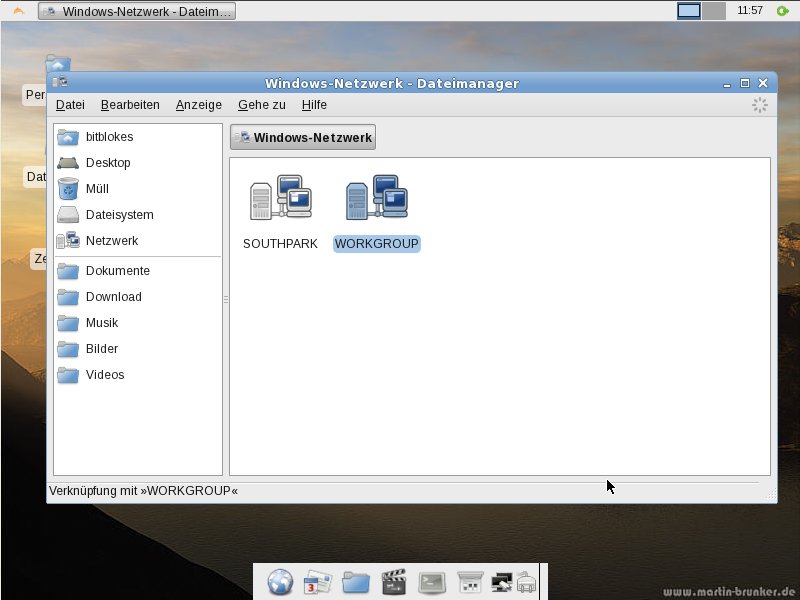
Task: Click the Windows-Netzwerk path bar button
Action: [x=303, y=137]
